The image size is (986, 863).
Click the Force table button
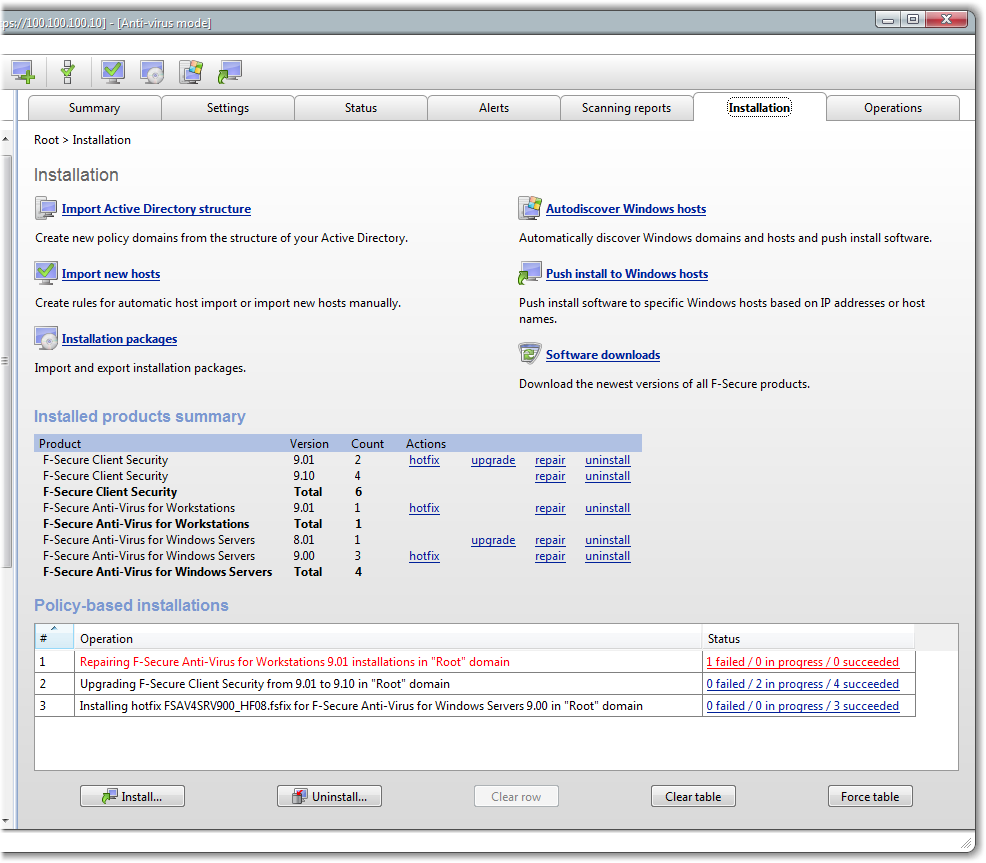pos(870,796)
